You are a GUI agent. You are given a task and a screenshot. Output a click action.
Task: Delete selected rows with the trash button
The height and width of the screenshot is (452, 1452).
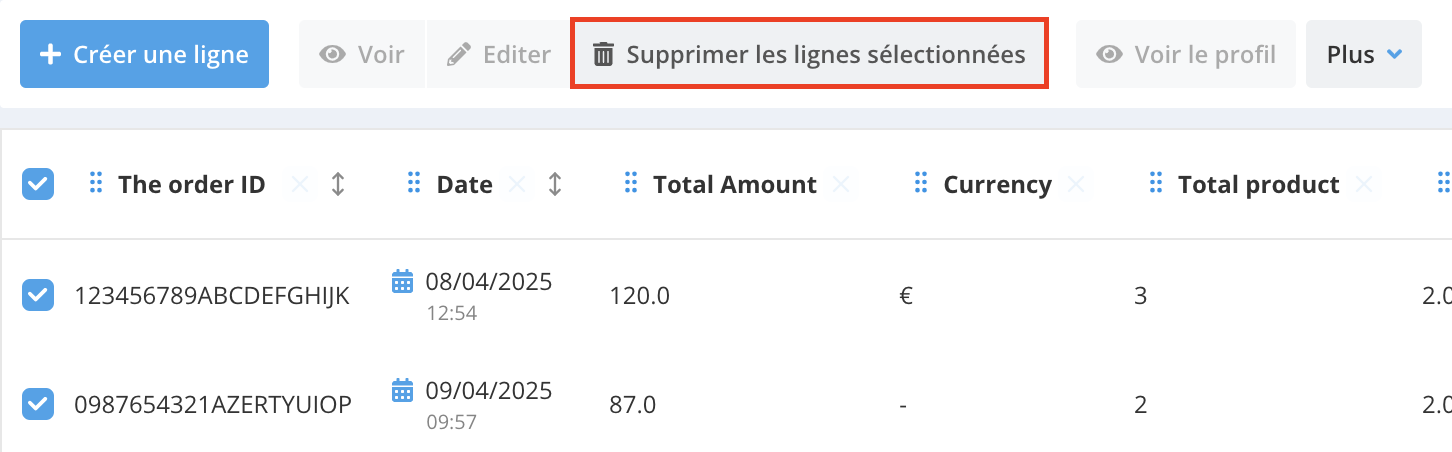click(808, 54)
